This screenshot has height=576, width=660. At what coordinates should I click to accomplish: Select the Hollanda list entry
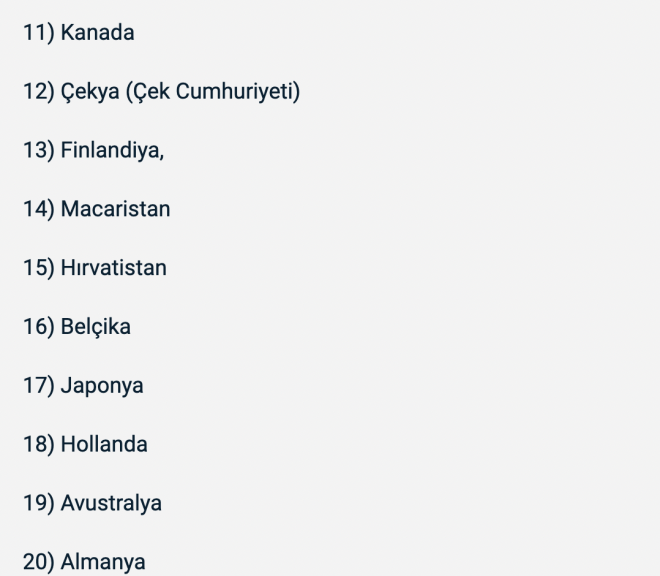coord(104,444)
